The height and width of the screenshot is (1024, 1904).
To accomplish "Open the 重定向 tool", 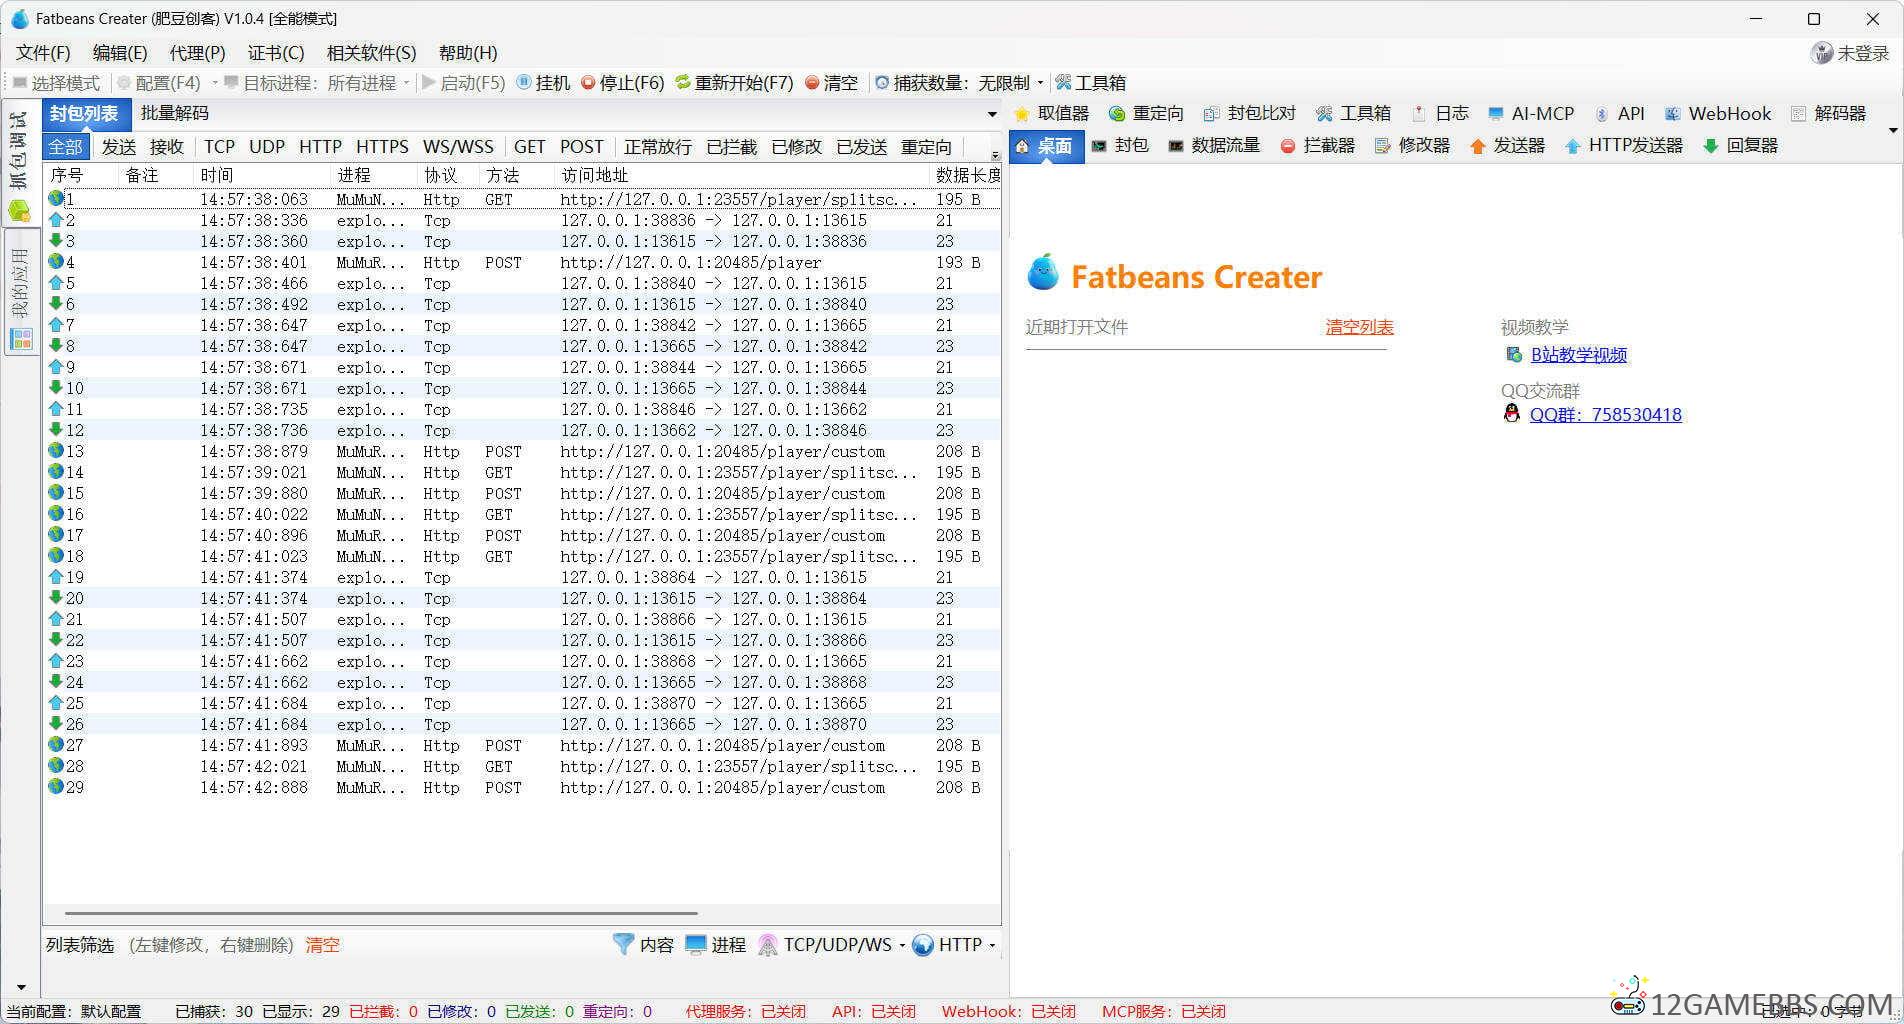I will (x=1147, y=114).
